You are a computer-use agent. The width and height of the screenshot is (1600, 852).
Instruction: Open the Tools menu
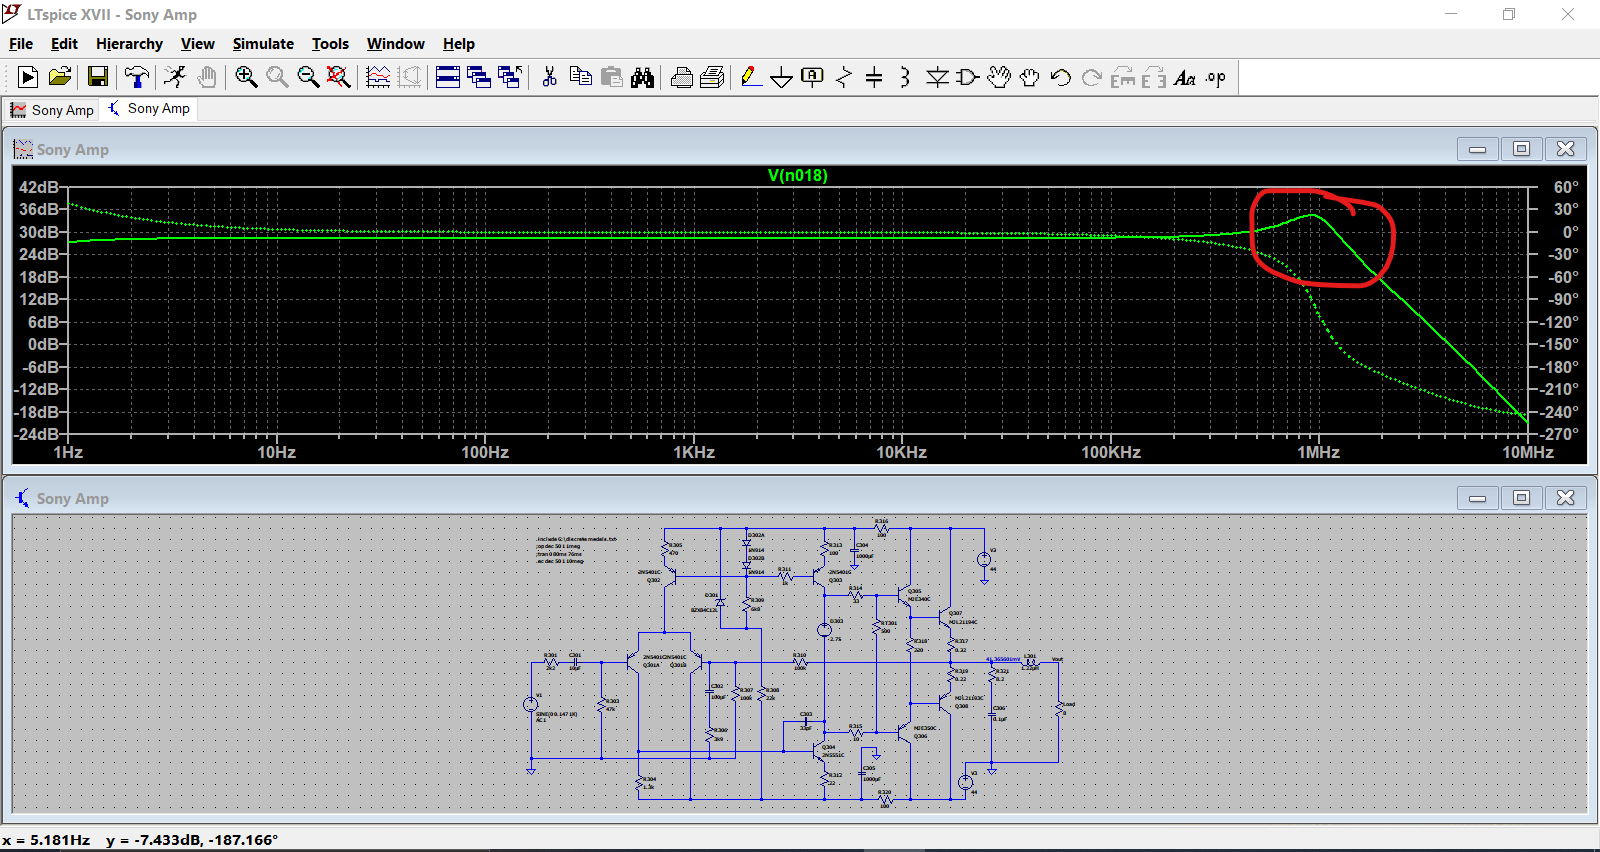tap(330, 44)
